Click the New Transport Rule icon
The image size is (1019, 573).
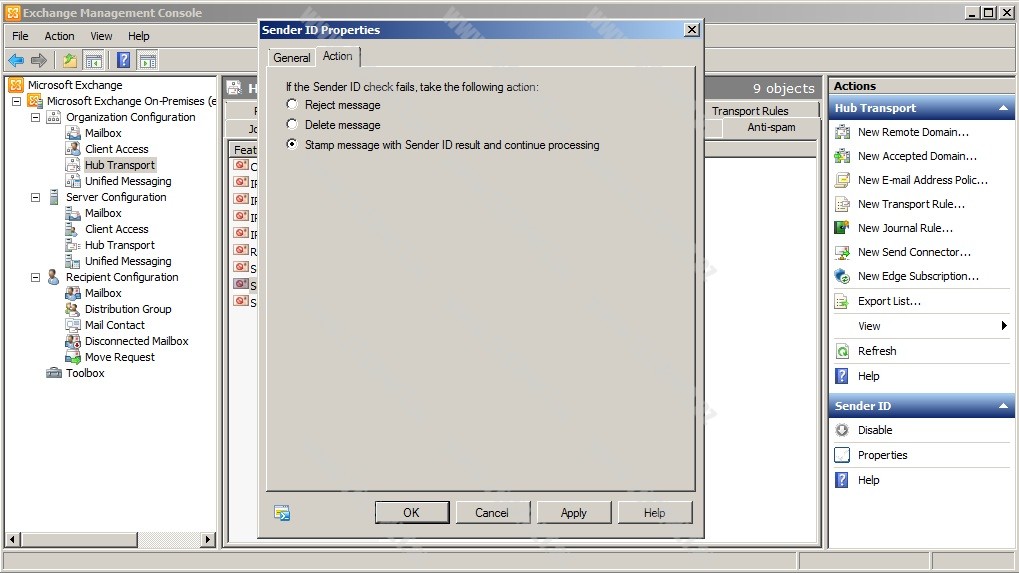coord(842,204)
